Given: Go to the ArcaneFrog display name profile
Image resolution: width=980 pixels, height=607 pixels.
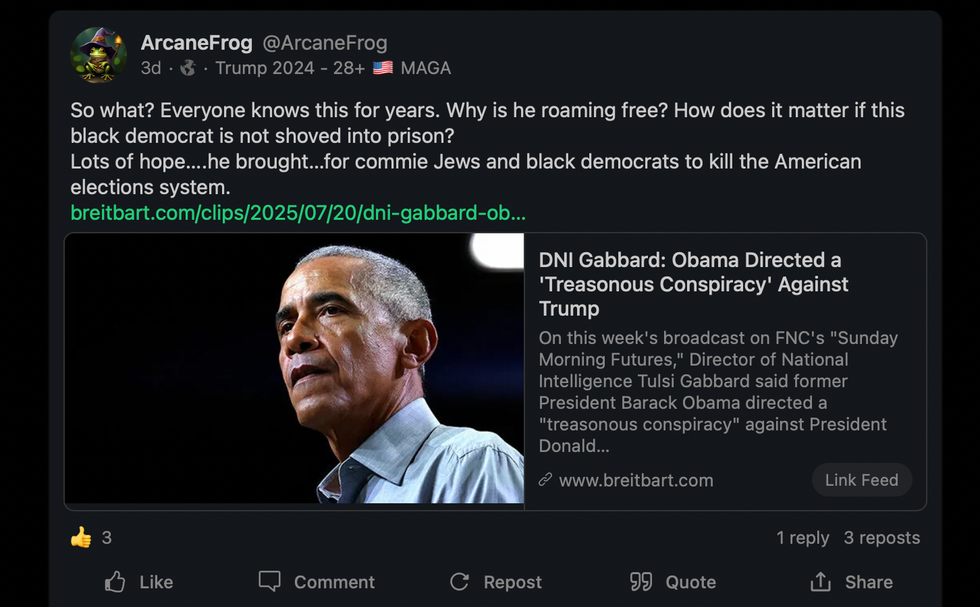Looking at the screenshot, I should (x=196, y=43).
